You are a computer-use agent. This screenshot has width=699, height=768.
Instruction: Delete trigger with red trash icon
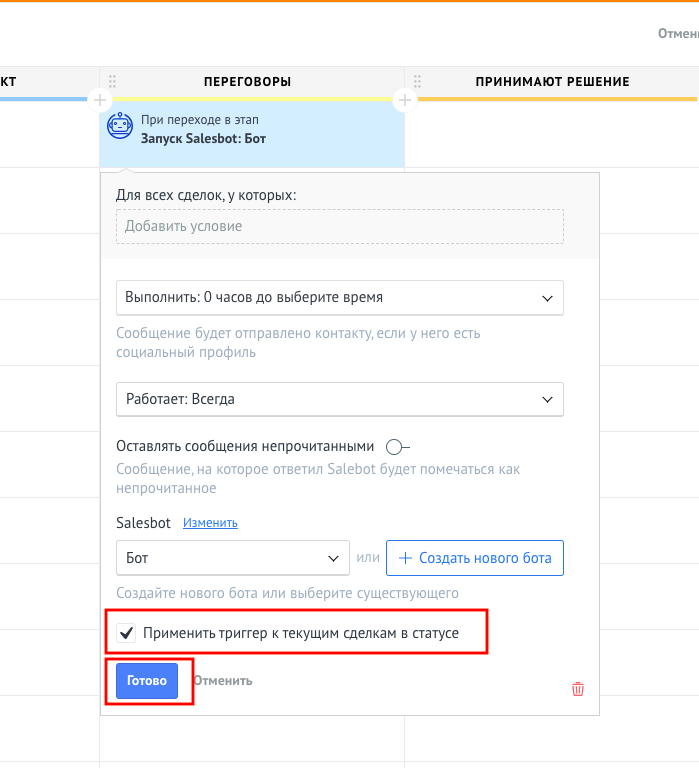click(x=578, y=689)
